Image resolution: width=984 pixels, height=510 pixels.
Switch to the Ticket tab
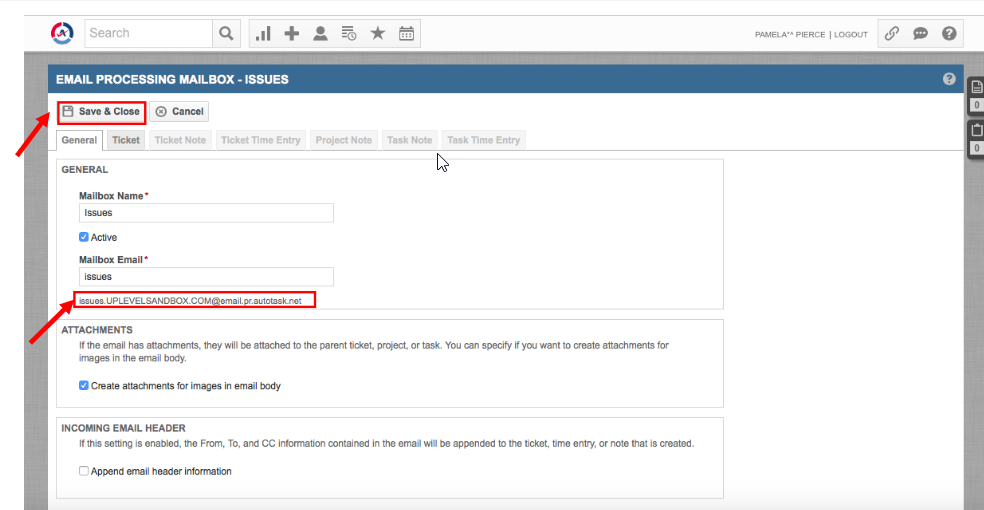(126, 141)
